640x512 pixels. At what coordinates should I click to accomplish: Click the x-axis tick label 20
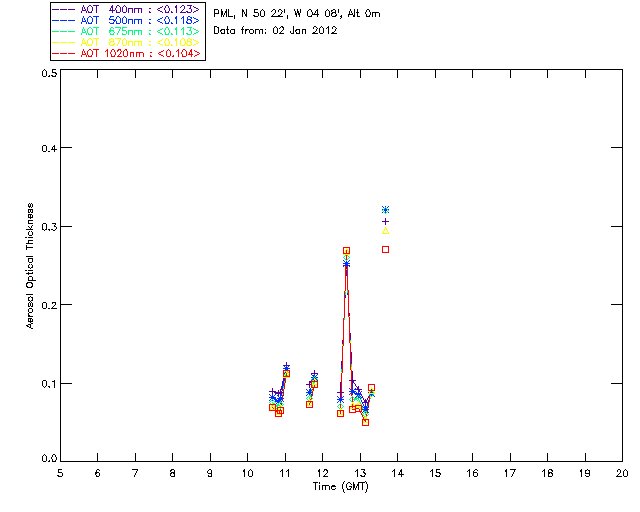coord(622,473)
